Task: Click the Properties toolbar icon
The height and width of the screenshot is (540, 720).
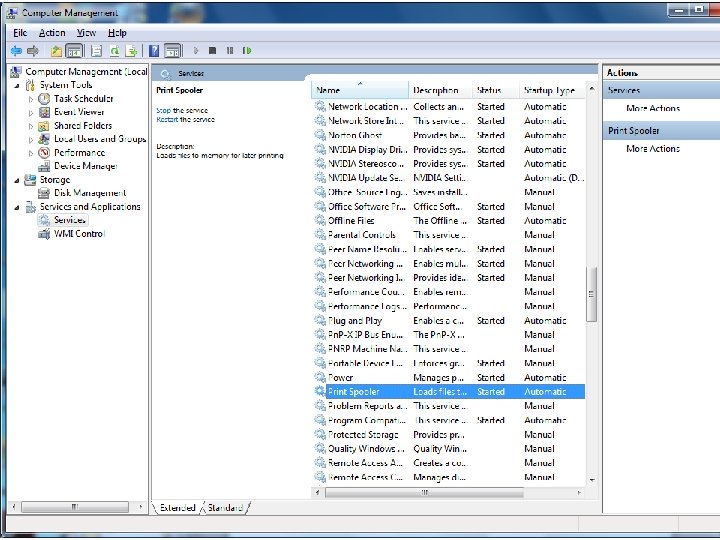Action: pos(96,51)
